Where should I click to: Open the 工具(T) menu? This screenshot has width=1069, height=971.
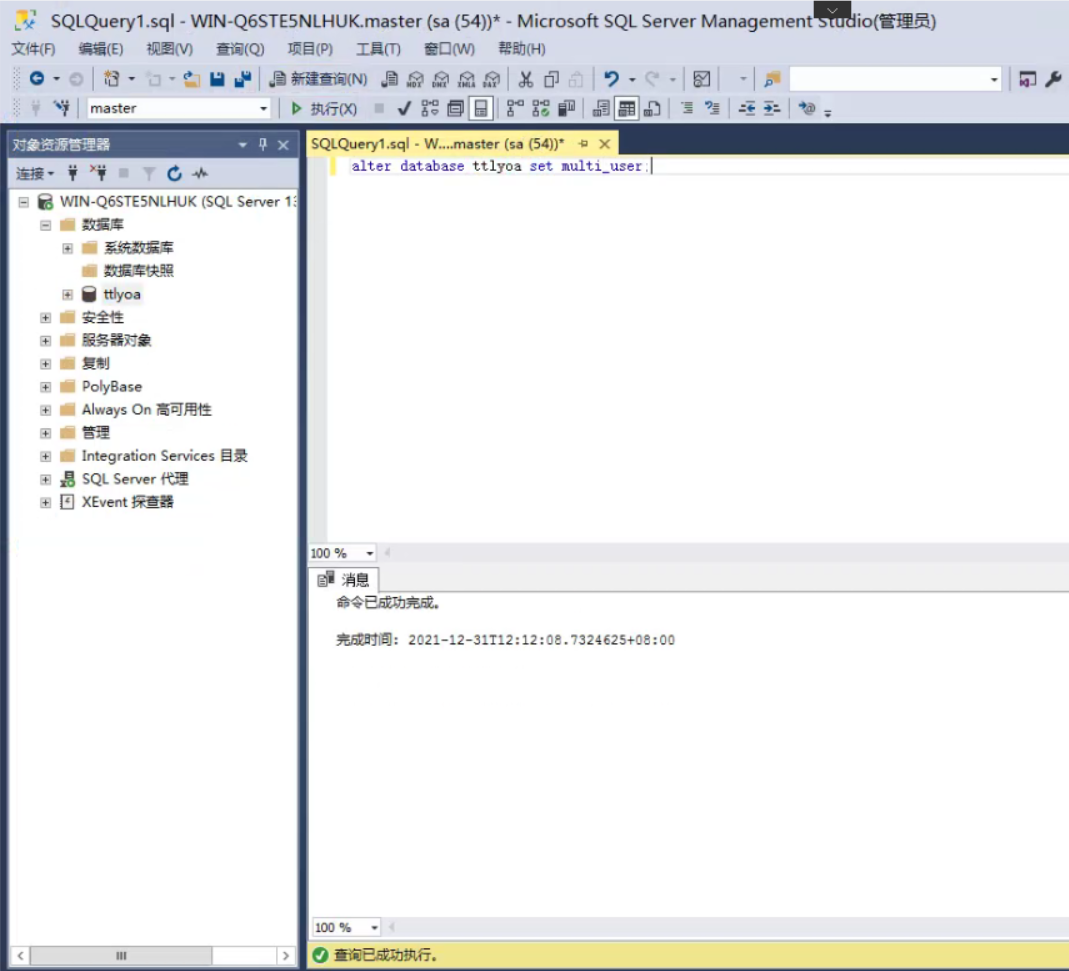tap(378, 49)
